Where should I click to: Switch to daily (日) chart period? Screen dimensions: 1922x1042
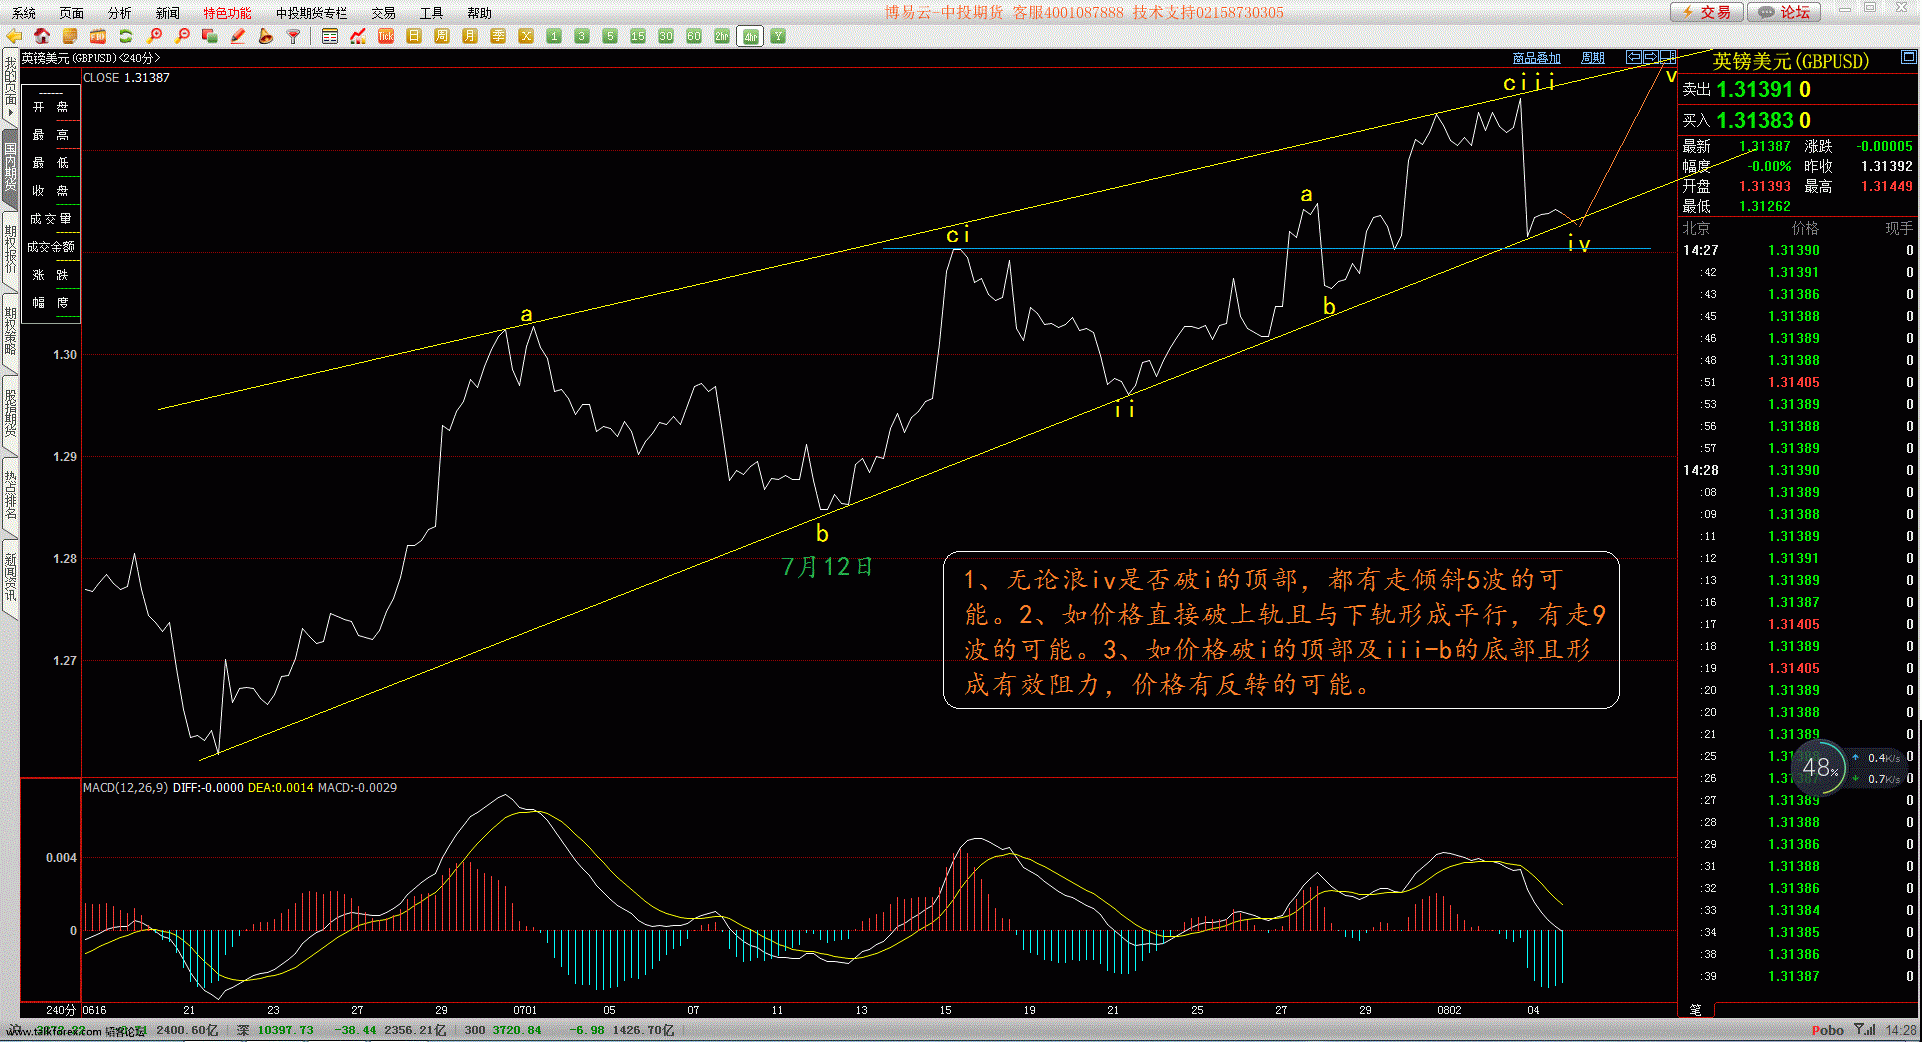point(414,36)
